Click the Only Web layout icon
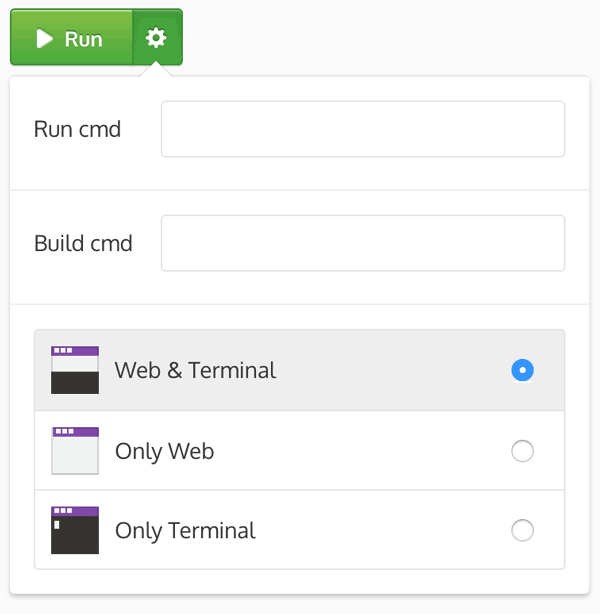This screenshot has height=614, width=600. tap(75, 450)
